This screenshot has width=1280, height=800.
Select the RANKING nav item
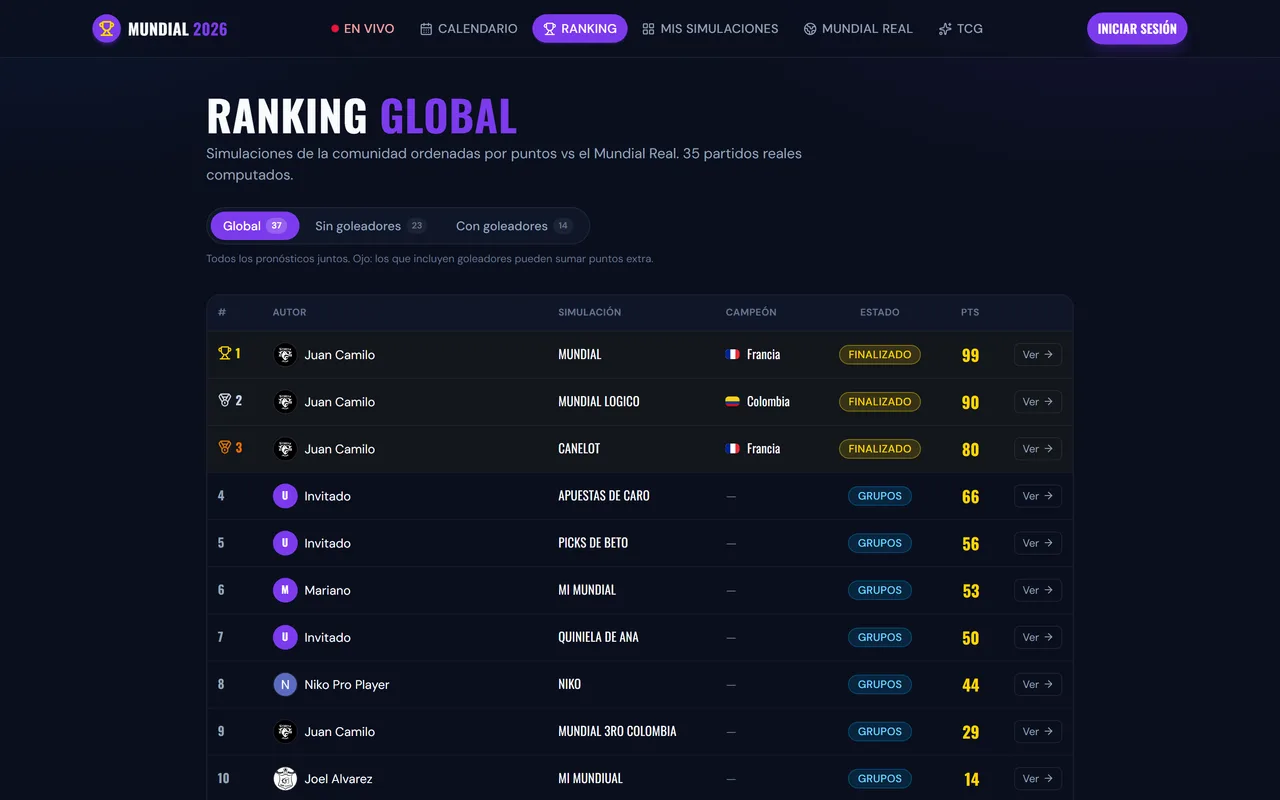tap(580, 29)
